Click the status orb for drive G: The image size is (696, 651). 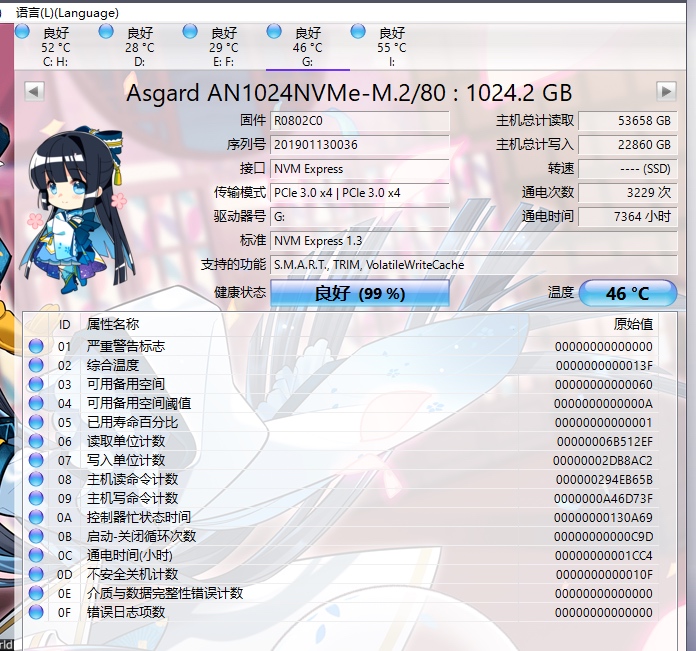click(274, 32)
